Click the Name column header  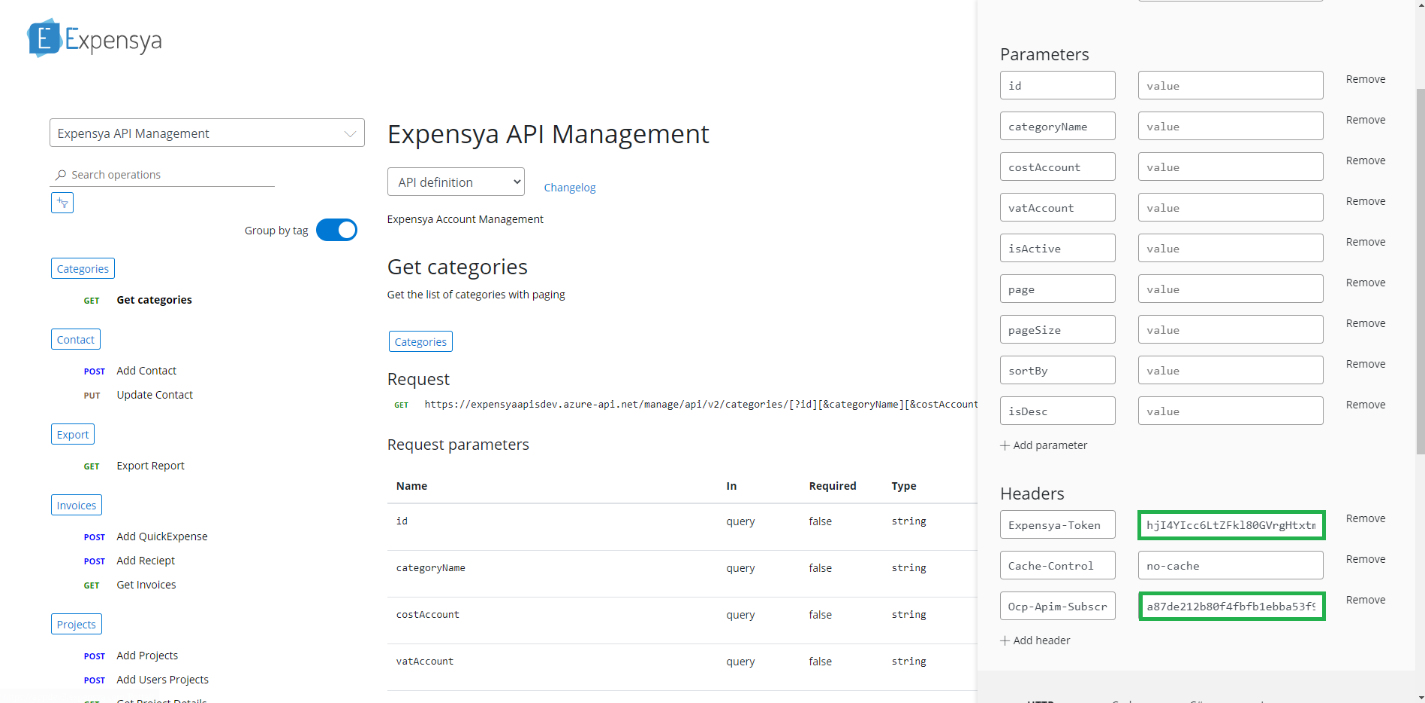(x=412, y=487)
